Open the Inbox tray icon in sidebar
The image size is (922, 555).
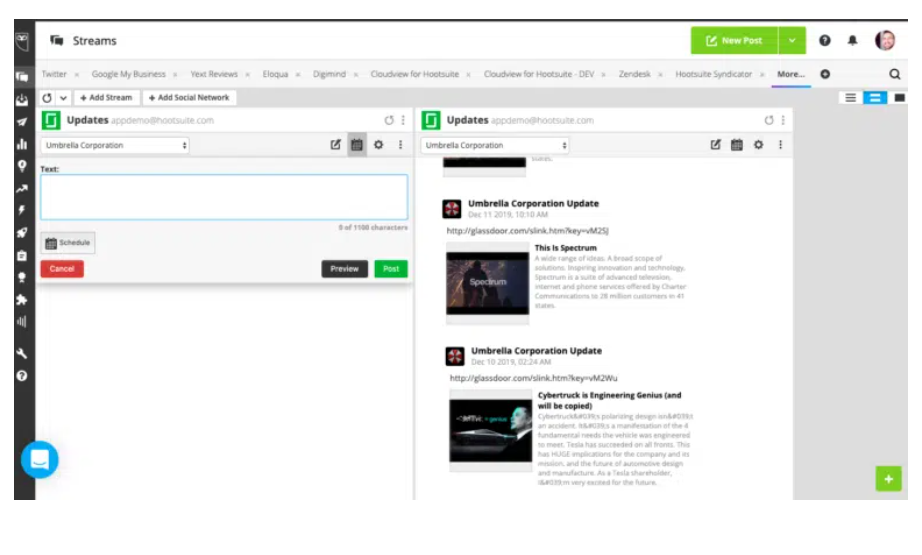(22, 99)
